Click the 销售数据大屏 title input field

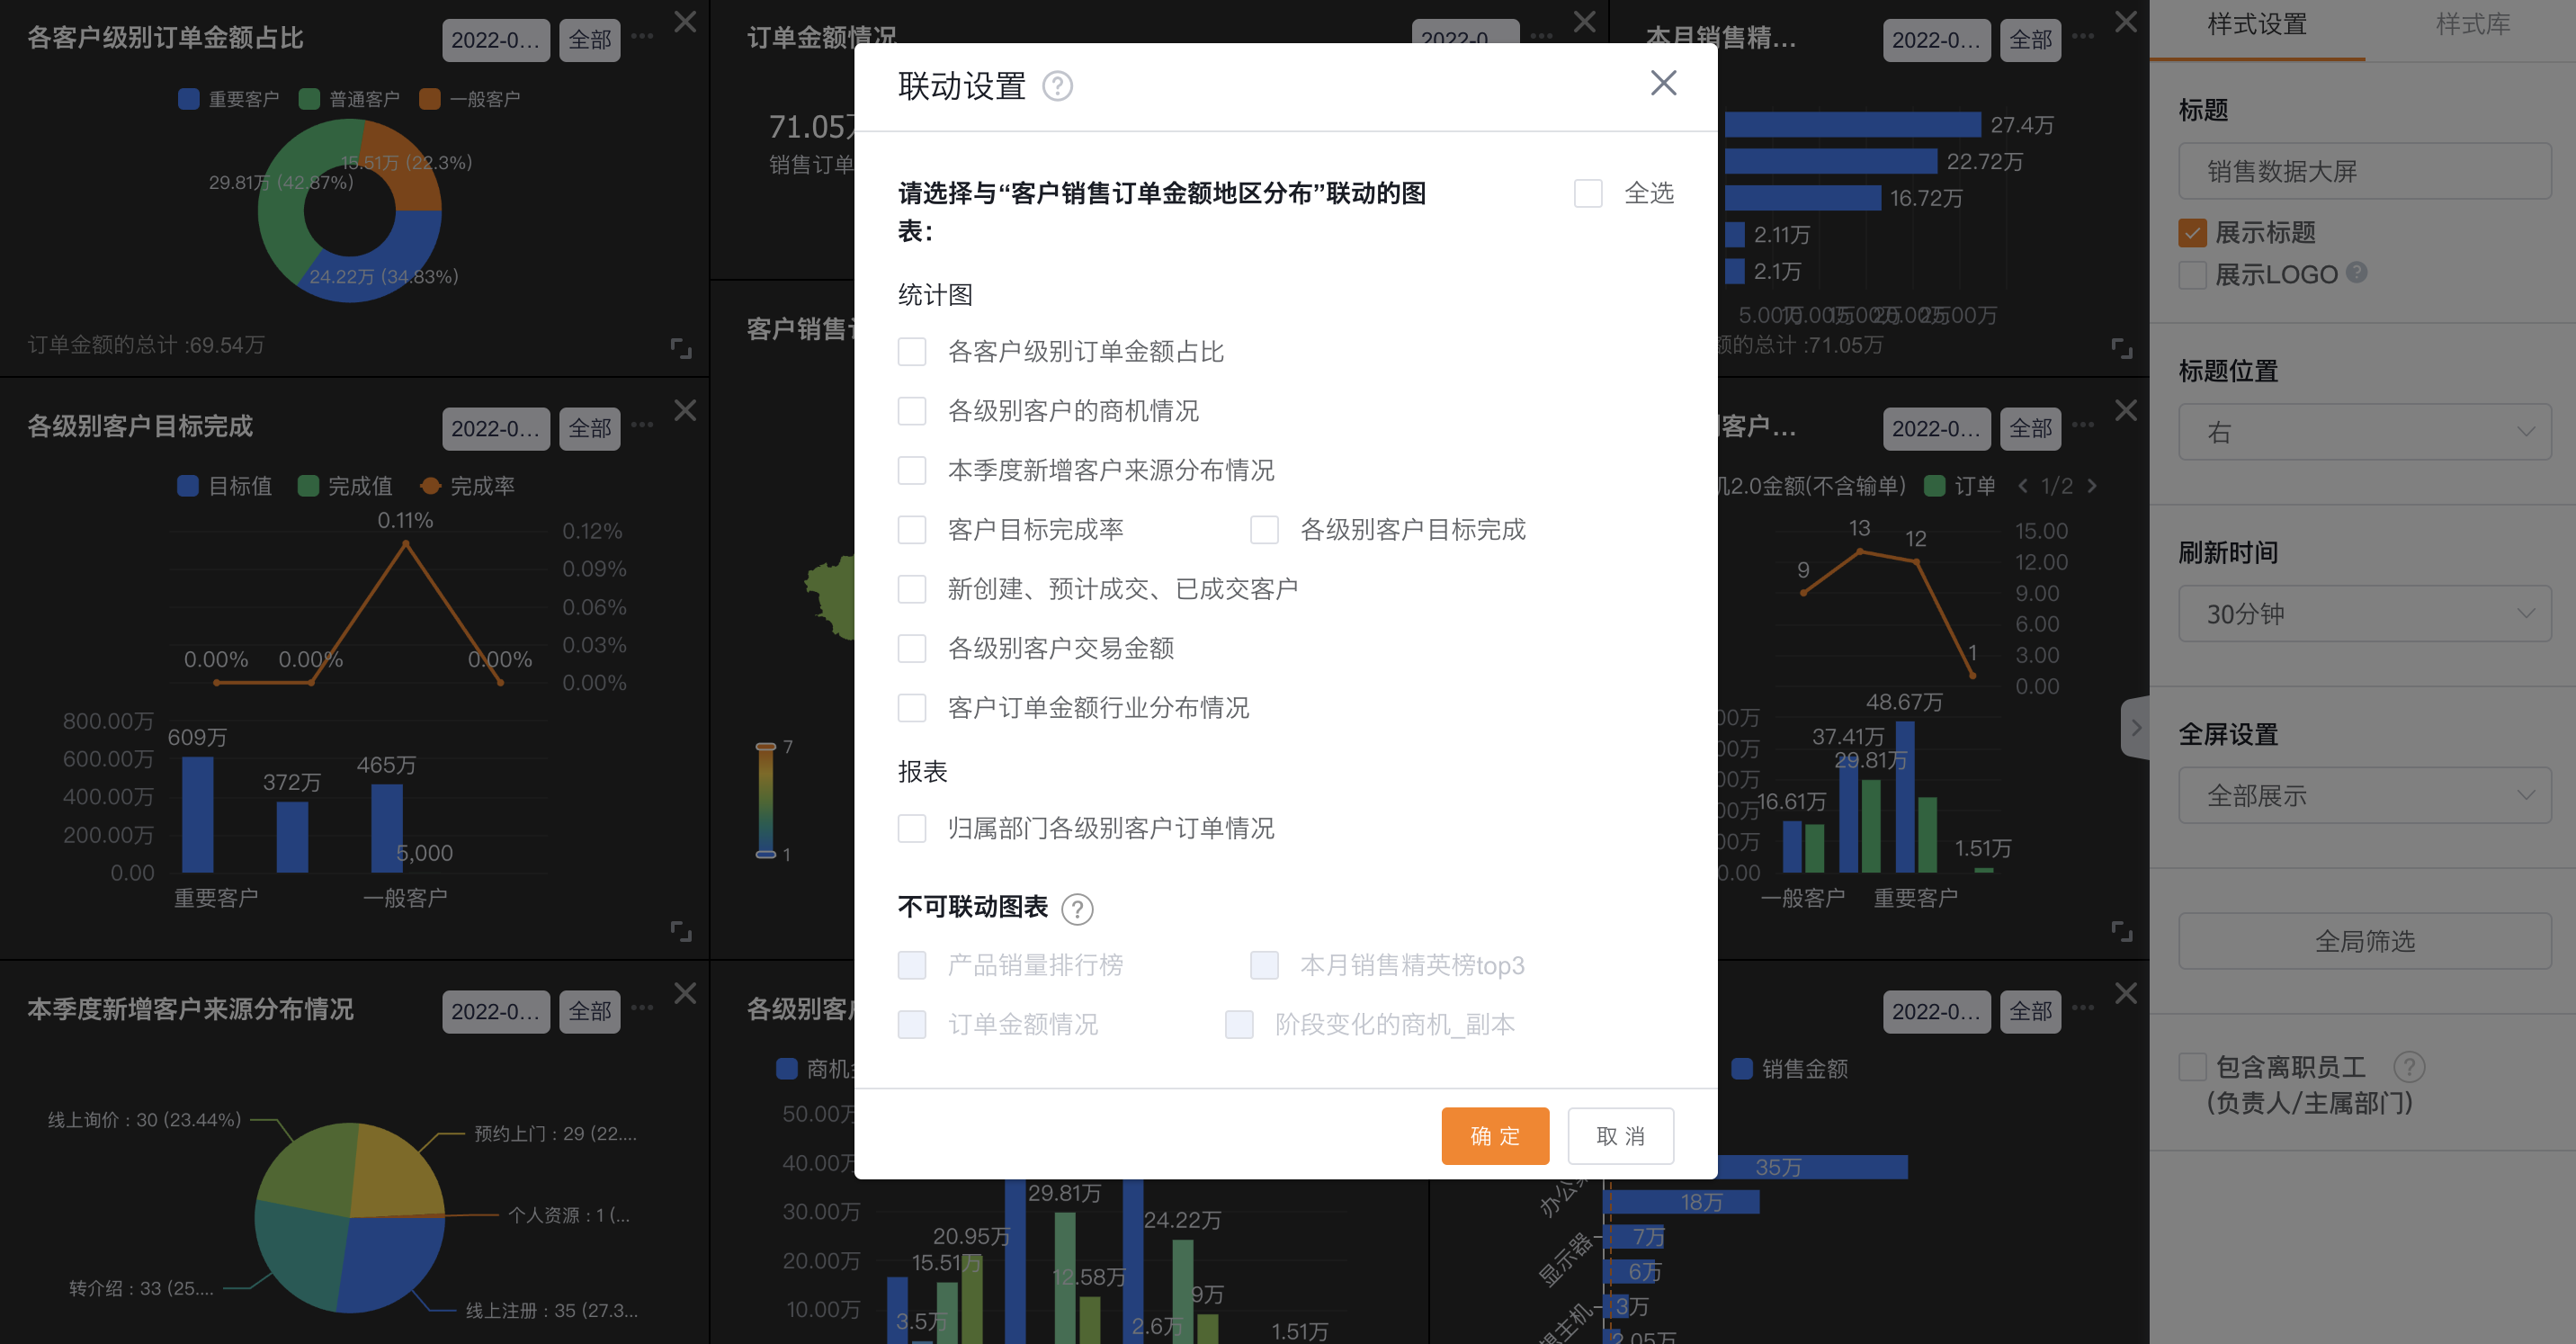(2364, 171)
